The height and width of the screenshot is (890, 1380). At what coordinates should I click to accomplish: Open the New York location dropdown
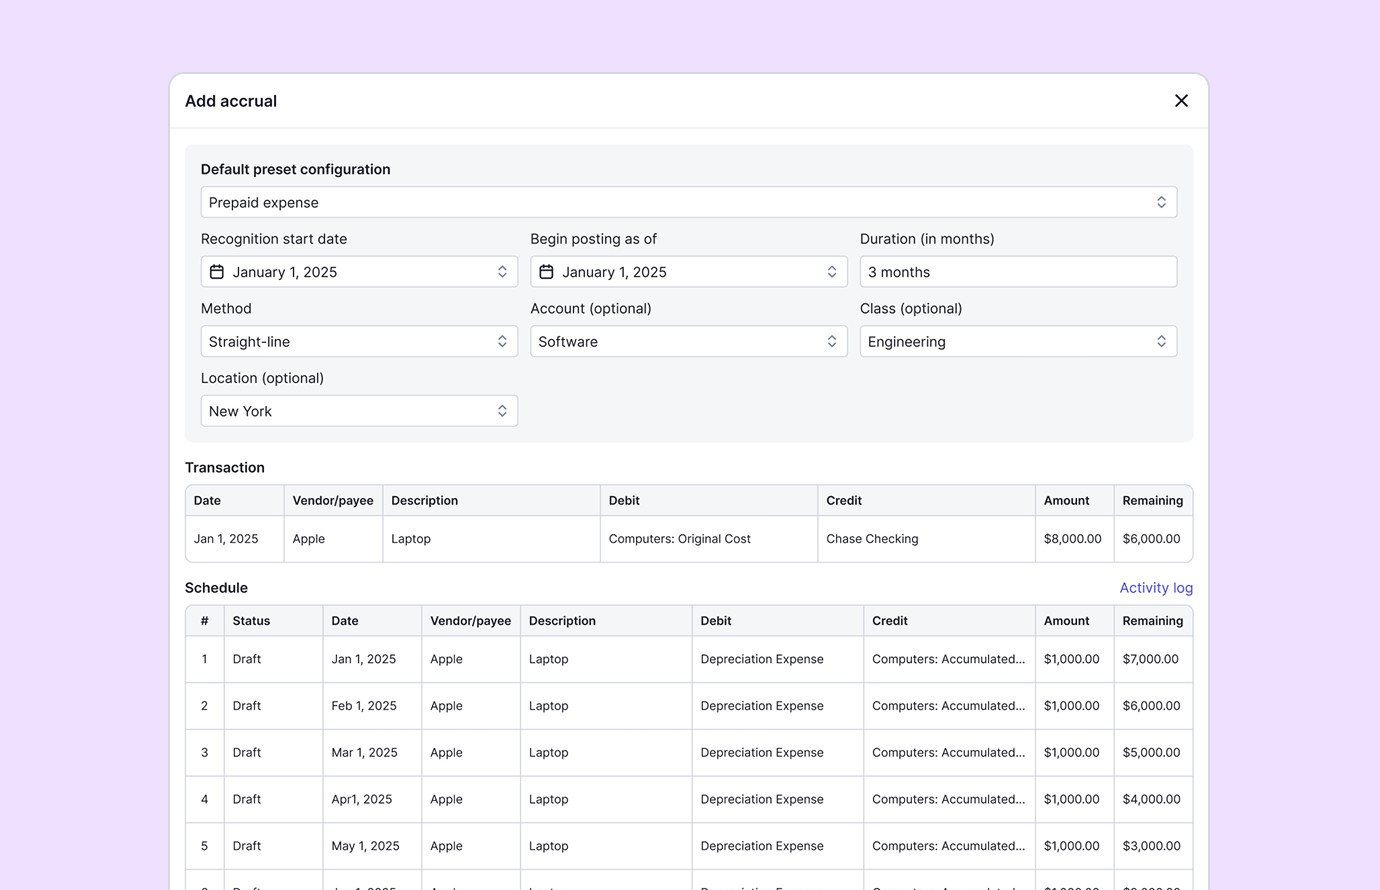[x=358, y=411]
